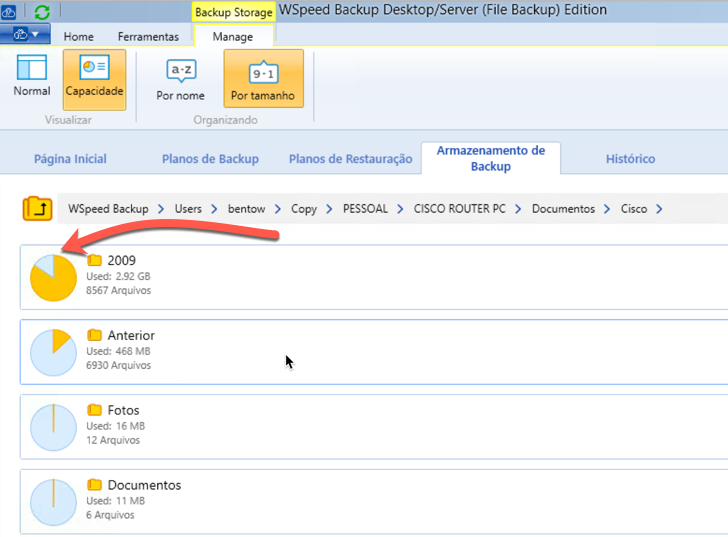Navigate to Documentos breadcrumb
728x537 pixels.
coord(563,209)
